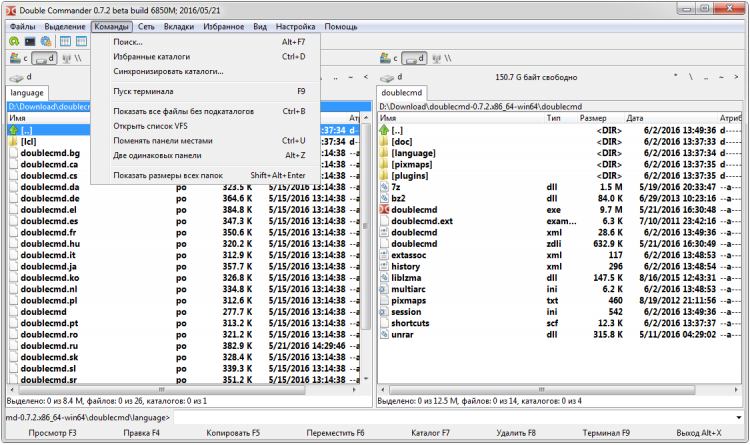
Task: Click the Выход Alt+X button
Action: pyautogui.click(x=699, y=433)
